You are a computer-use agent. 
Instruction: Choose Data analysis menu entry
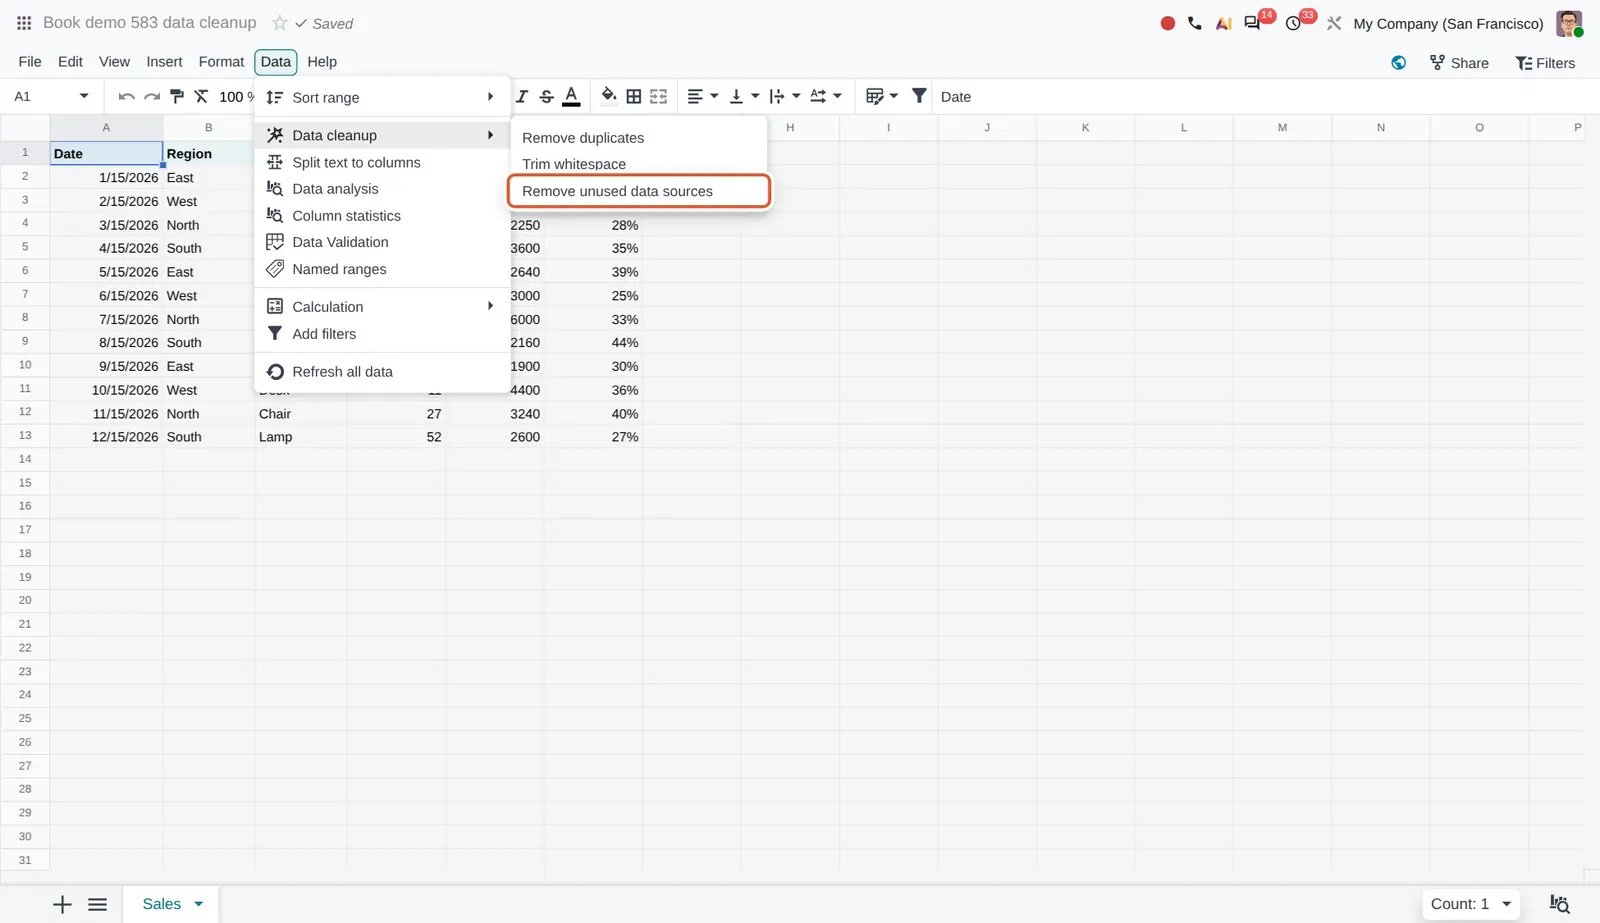pyautogui.click(x=382, y=189)
